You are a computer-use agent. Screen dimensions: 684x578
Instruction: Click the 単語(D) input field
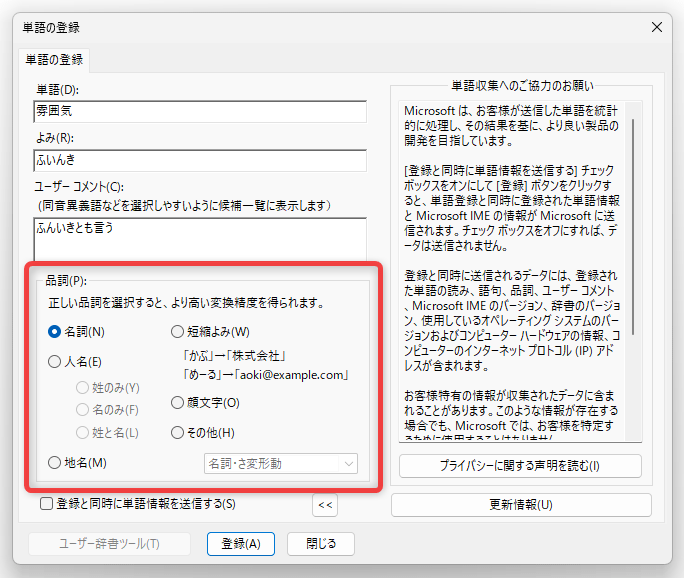click(200, 111)
